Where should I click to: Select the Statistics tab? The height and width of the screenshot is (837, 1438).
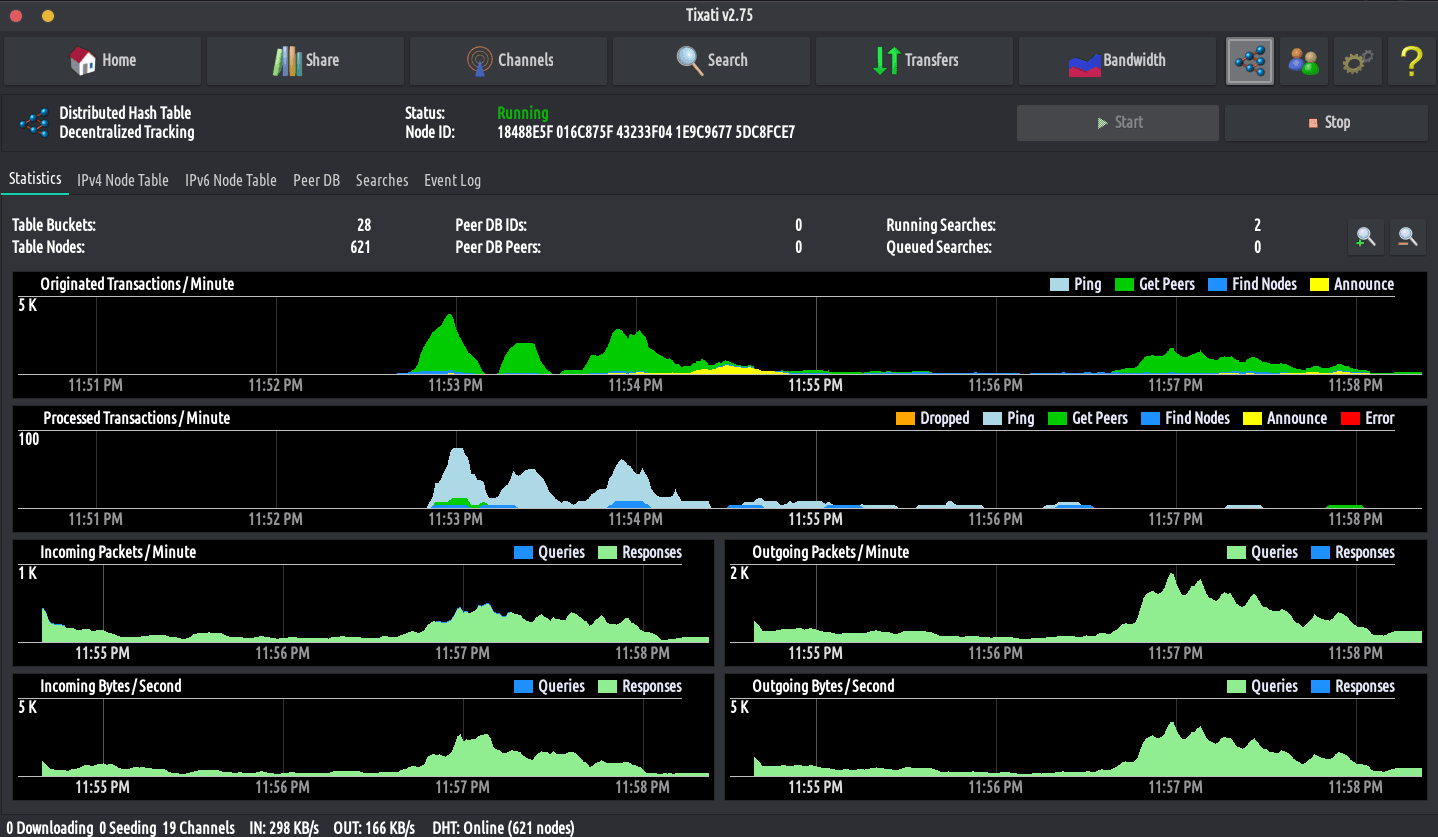pyautogui.click(x=35, y=179)
